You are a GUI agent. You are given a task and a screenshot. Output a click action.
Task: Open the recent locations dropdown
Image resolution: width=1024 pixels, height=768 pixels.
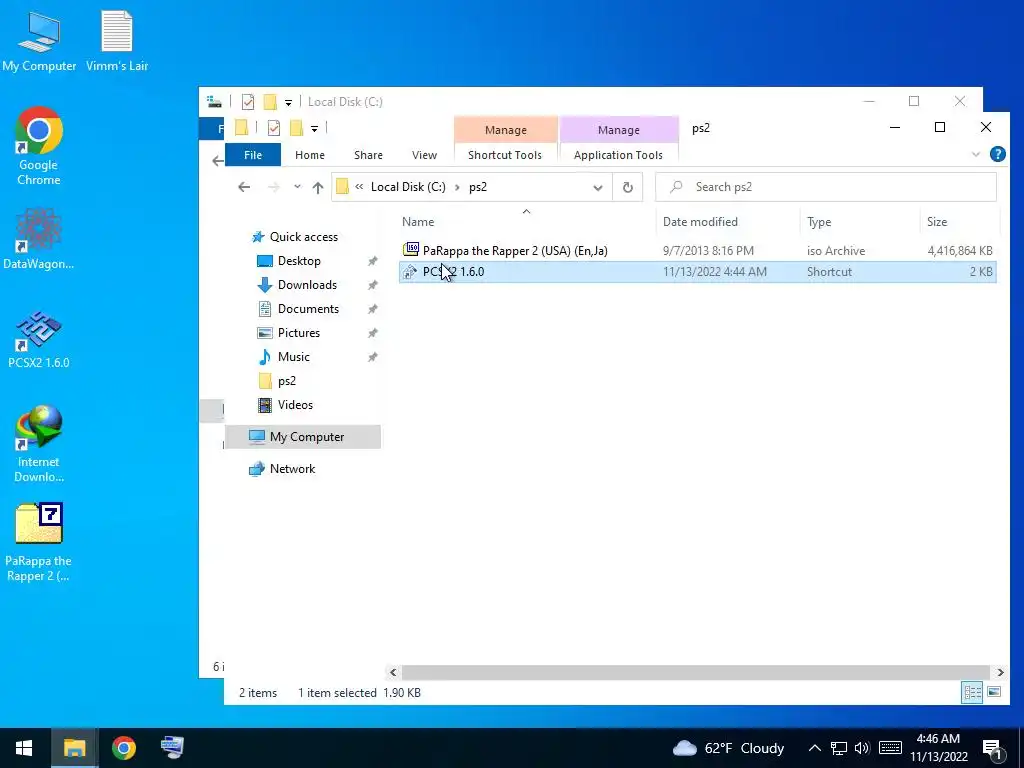[x=297, y=187]
